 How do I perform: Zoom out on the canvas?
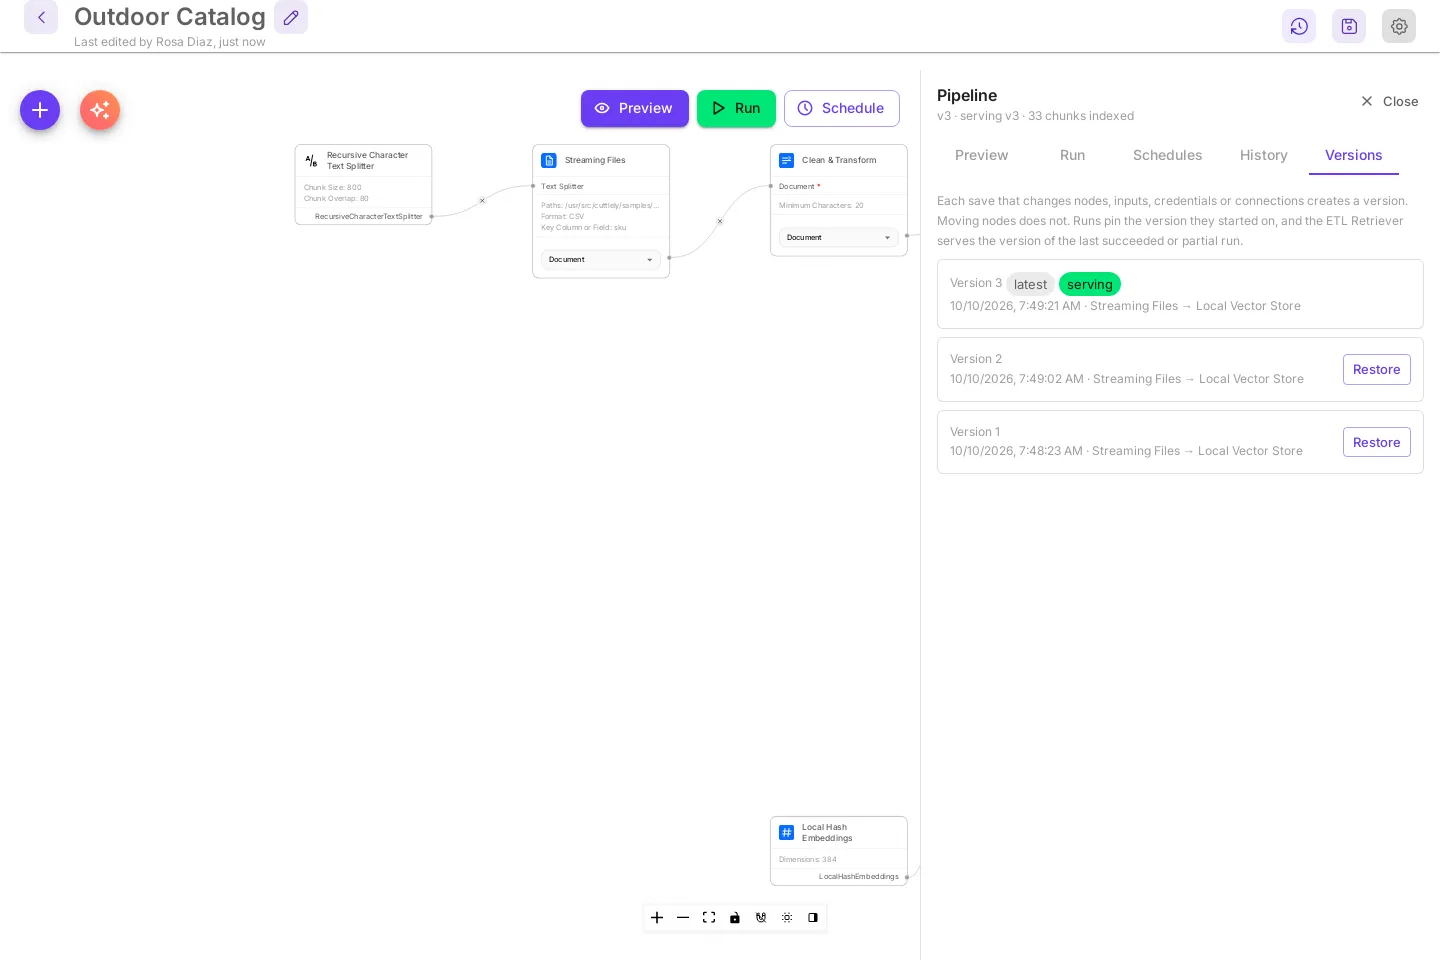point(683,917)
